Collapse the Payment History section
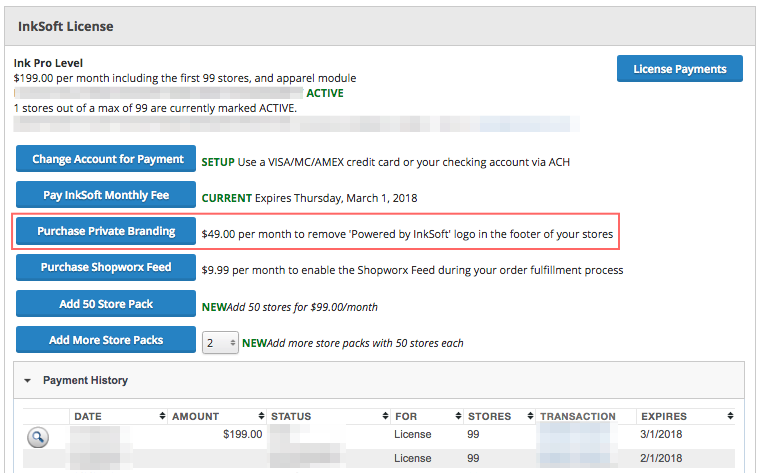766x473 pixels. tap(28, 381)
